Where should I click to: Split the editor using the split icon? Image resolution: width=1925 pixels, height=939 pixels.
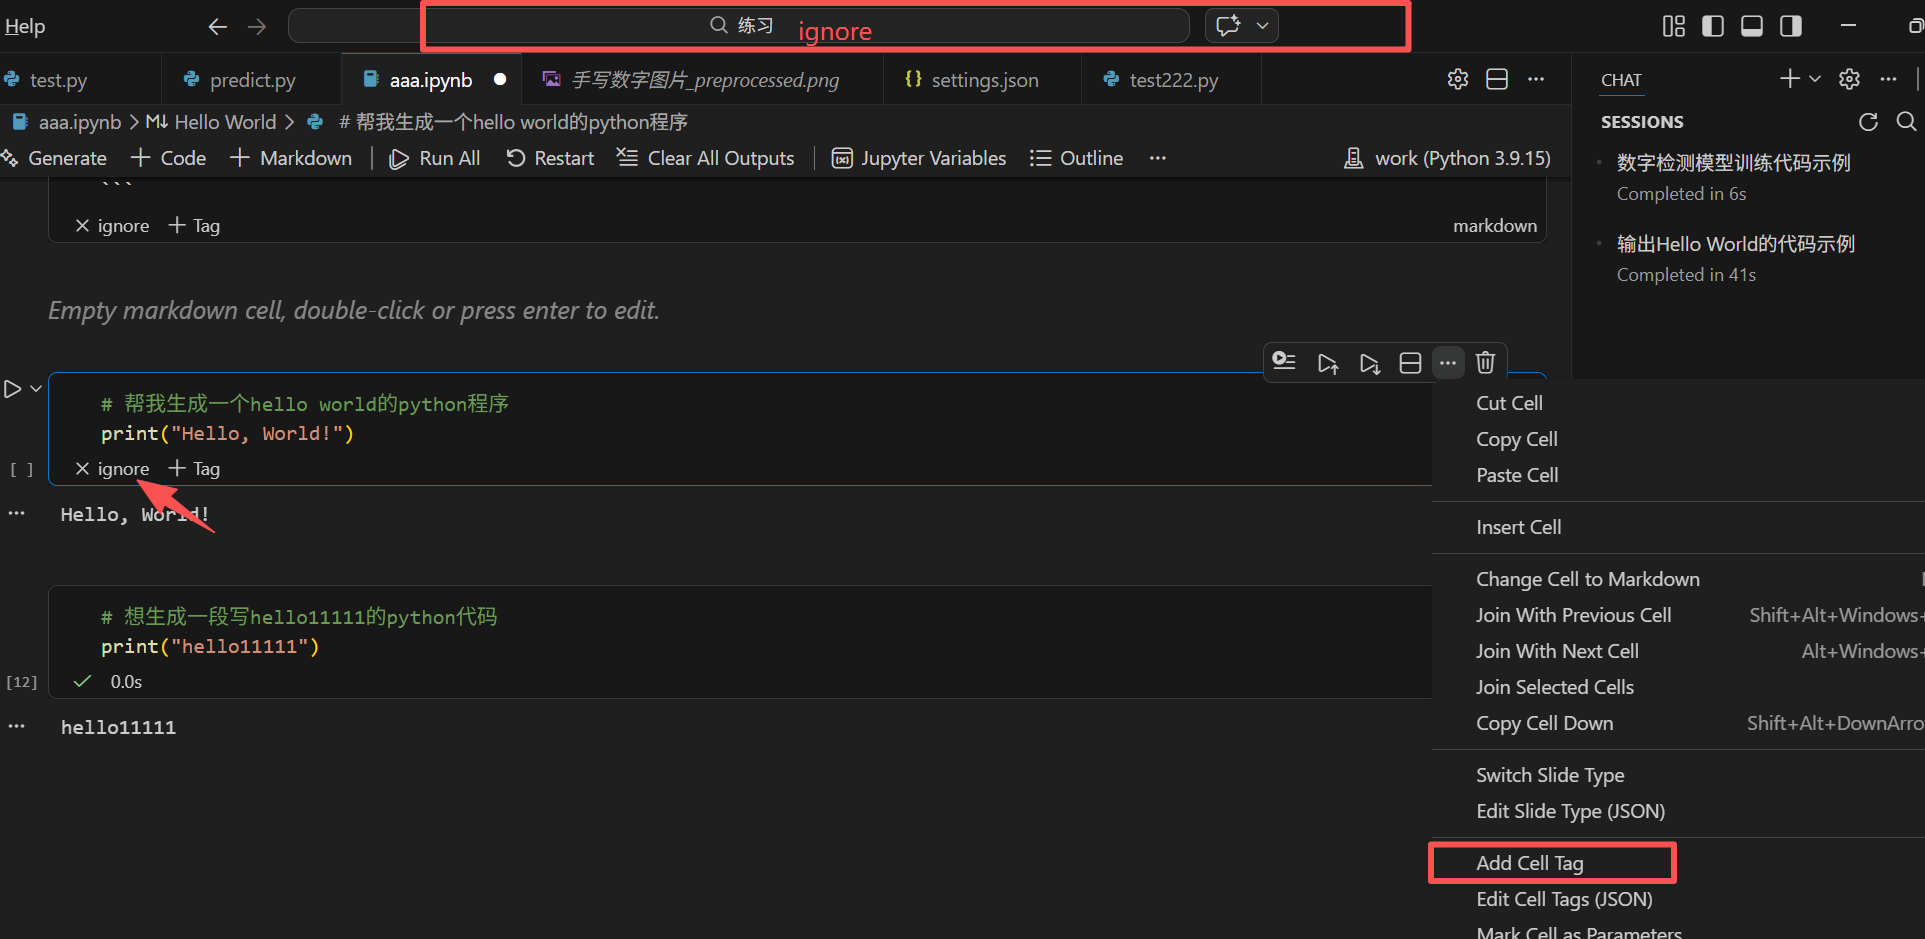pos(1497,79)
